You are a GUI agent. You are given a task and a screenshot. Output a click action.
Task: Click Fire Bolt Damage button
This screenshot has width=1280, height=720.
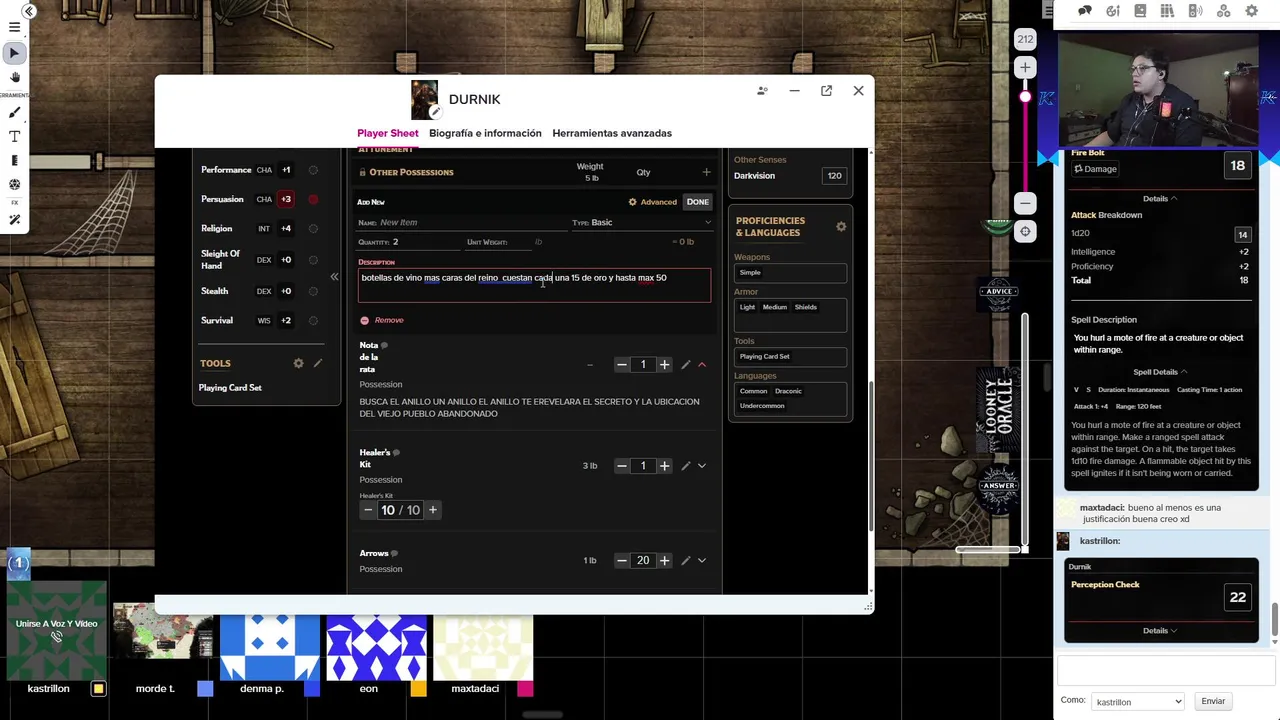pyautogui.click(x=1095, y=169)
